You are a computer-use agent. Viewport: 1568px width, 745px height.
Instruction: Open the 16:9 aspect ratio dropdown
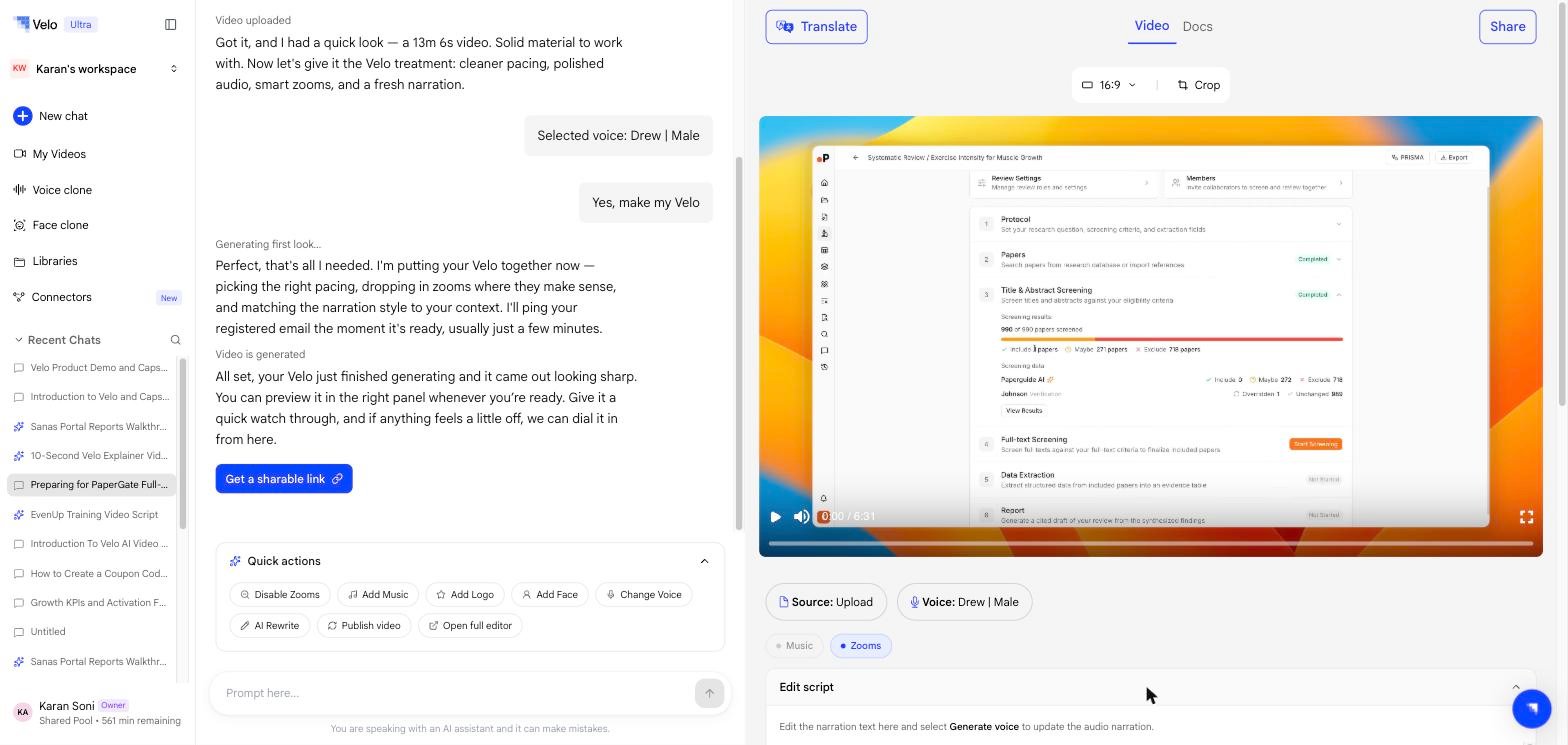[1110, 85]
